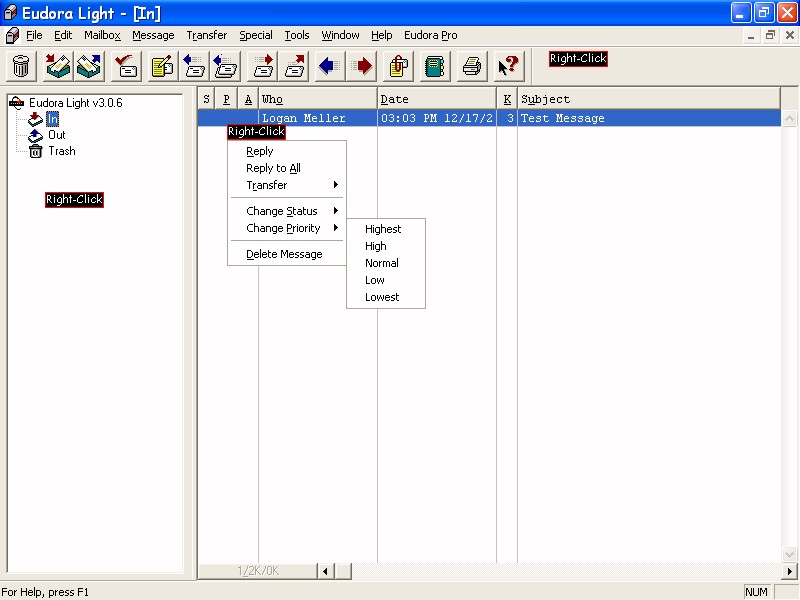
Task: Click the blue Previous Message arrow
Action: (330, 66)
